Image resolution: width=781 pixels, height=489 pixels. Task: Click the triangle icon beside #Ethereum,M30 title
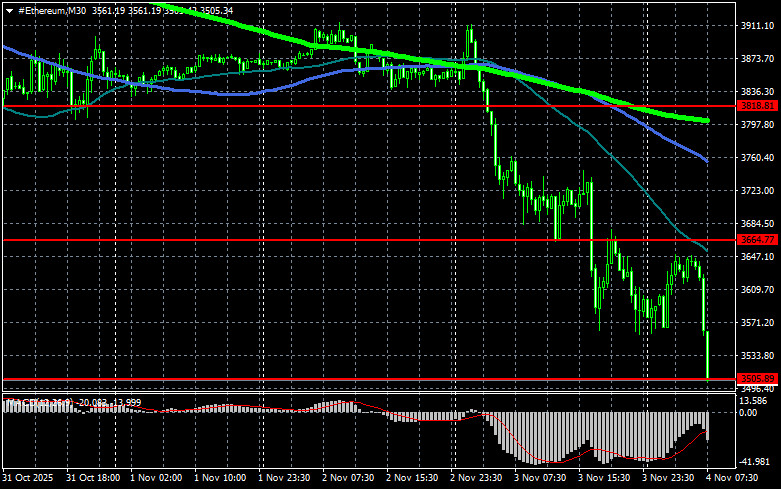[10, 11]
